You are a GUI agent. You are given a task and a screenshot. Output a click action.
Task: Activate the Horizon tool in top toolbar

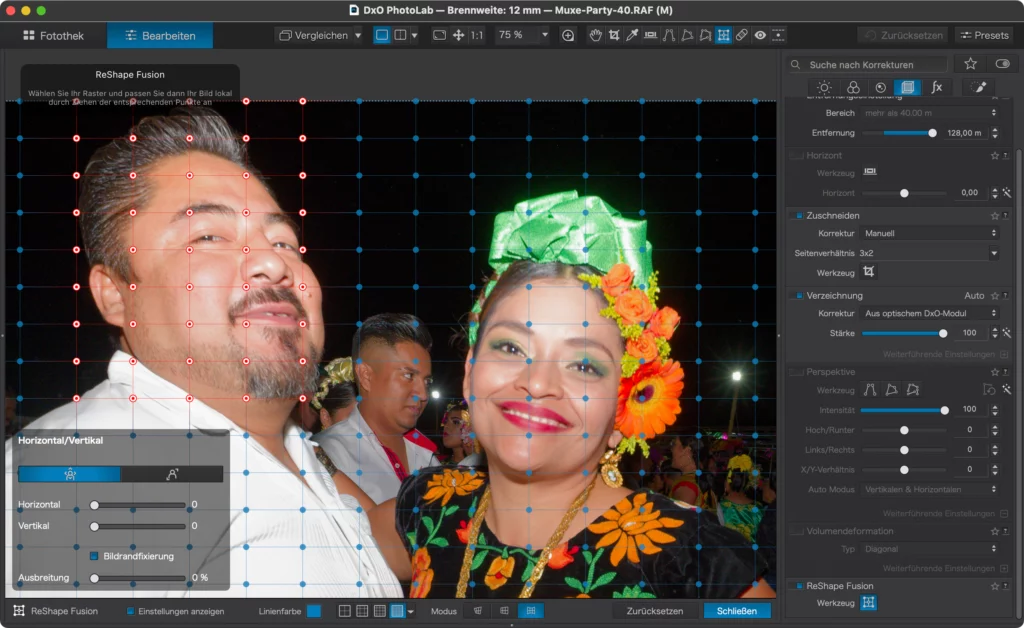click(x=650, y=35)
